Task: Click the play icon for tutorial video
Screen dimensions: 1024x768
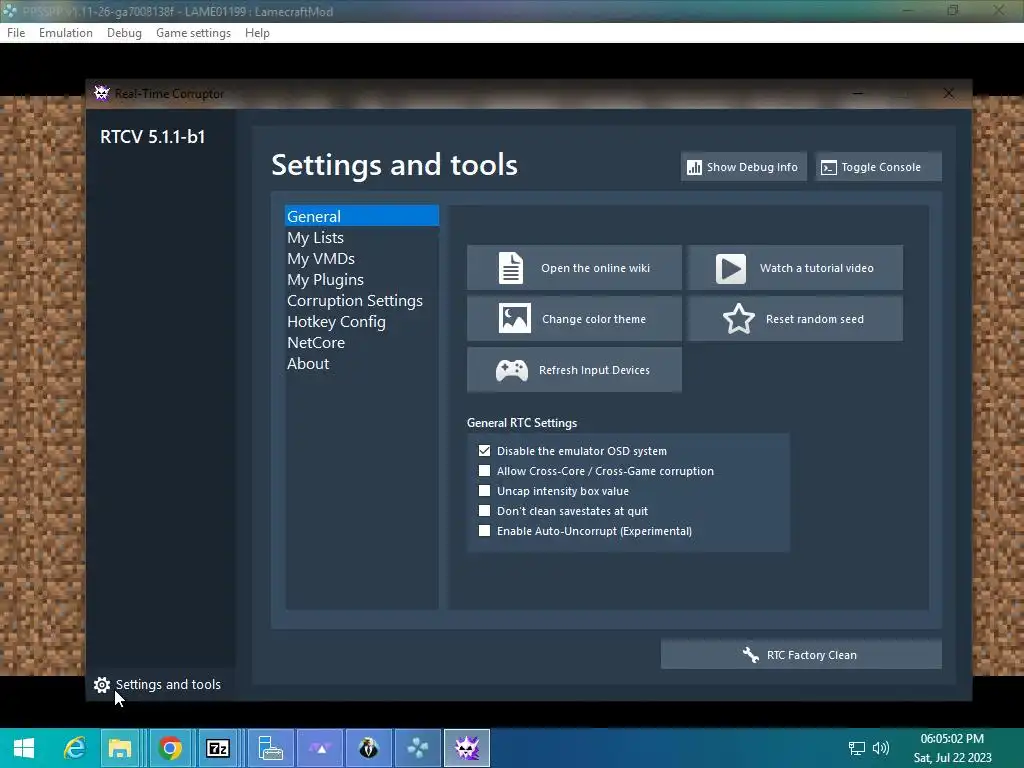Action: (730, 268)
